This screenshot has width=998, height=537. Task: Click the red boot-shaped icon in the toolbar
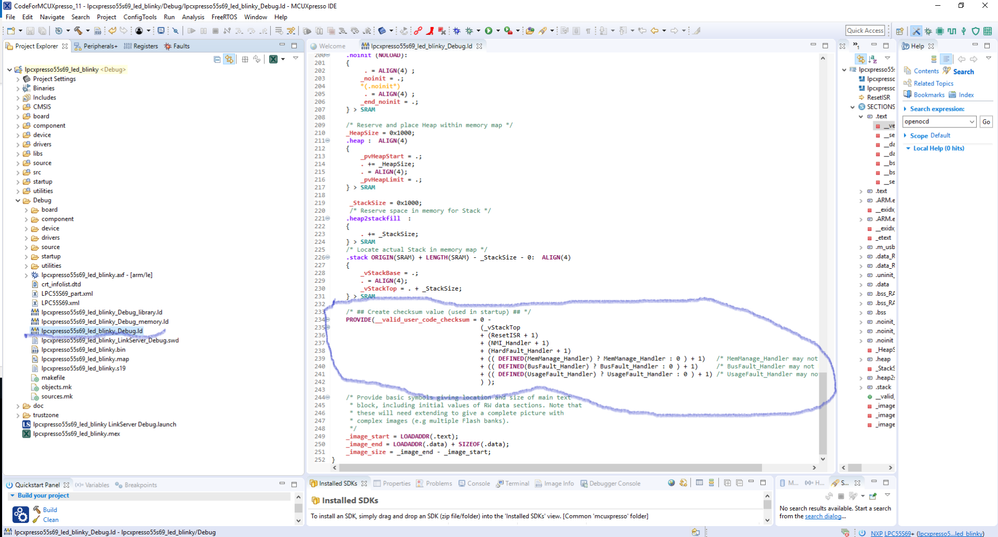click(430, 31)
